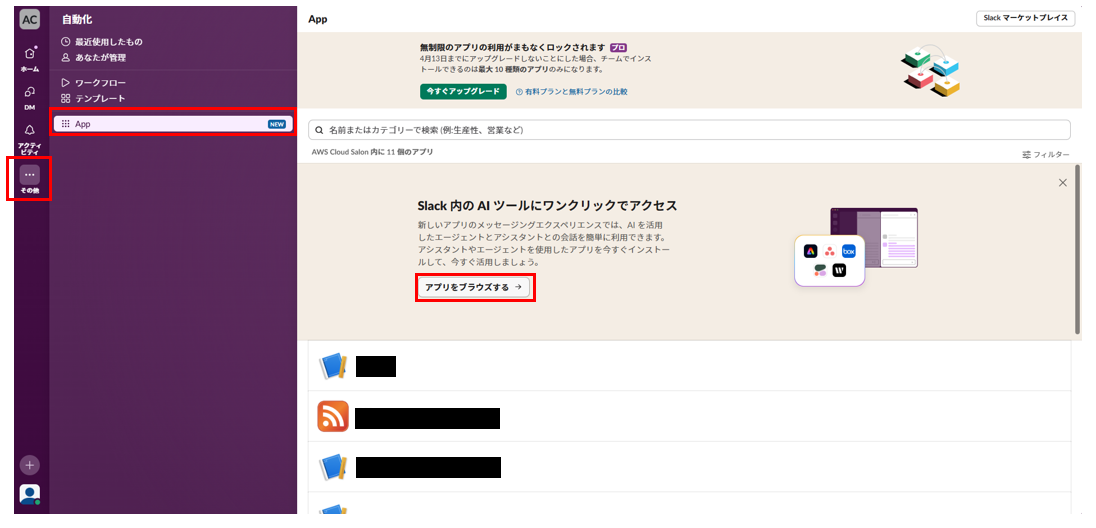Screen dimensions: 1096x528
Task: Open the フィルター filter control
Action: [x=1046, y=155]
